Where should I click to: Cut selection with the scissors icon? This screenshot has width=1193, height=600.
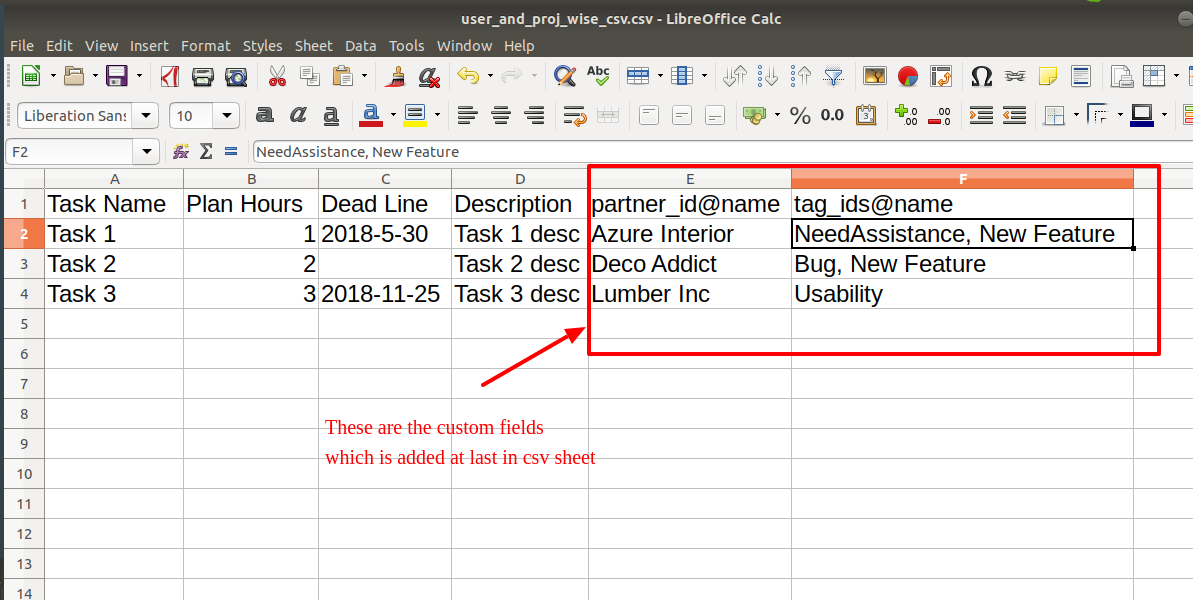(x=278, y=75)
